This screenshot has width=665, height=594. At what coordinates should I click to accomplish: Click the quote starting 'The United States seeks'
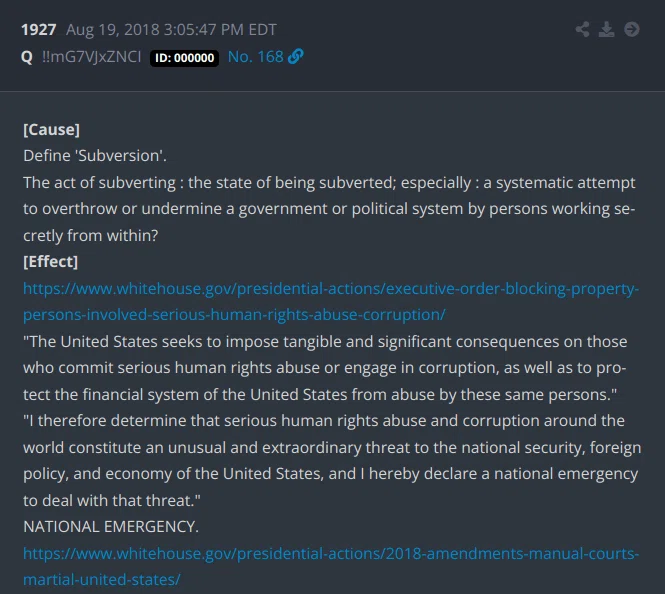[325, 368]
